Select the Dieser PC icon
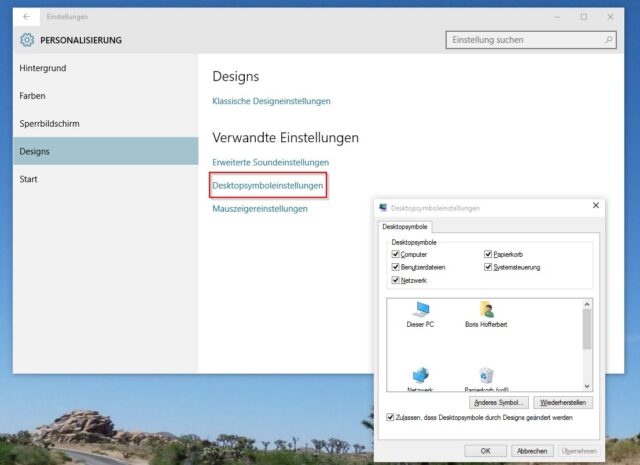Image resolution: width=640 pixels, height=465 pixels. [420, 310]
